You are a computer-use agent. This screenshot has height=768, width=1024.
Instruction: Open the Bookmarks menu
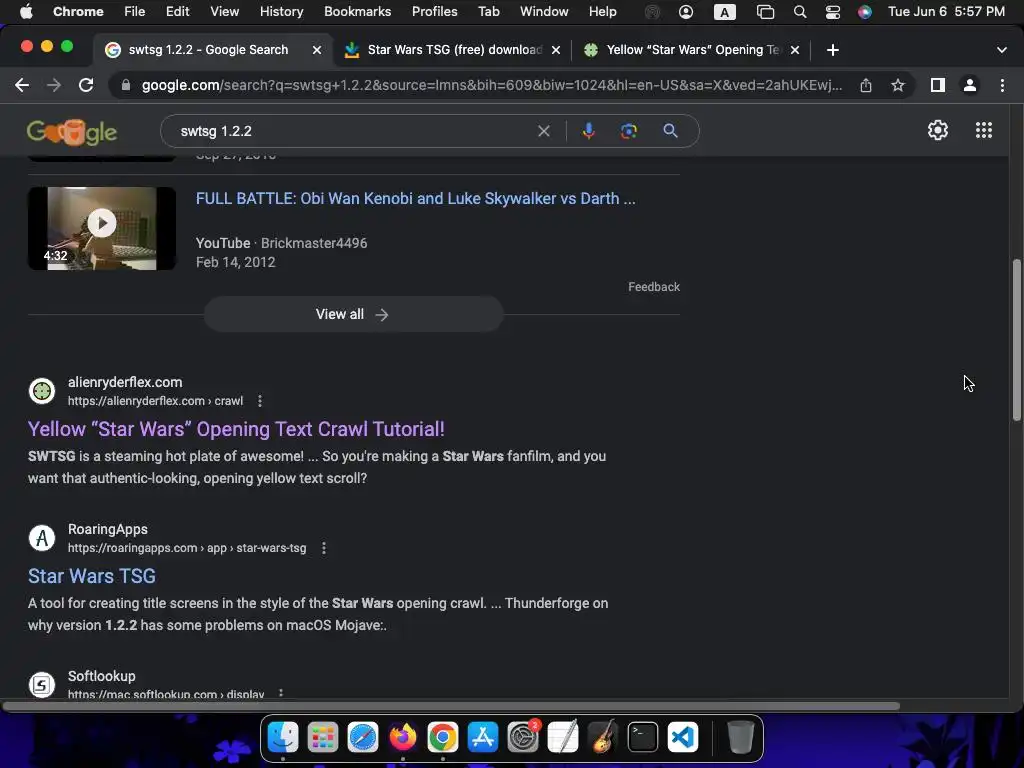[357, 11]
